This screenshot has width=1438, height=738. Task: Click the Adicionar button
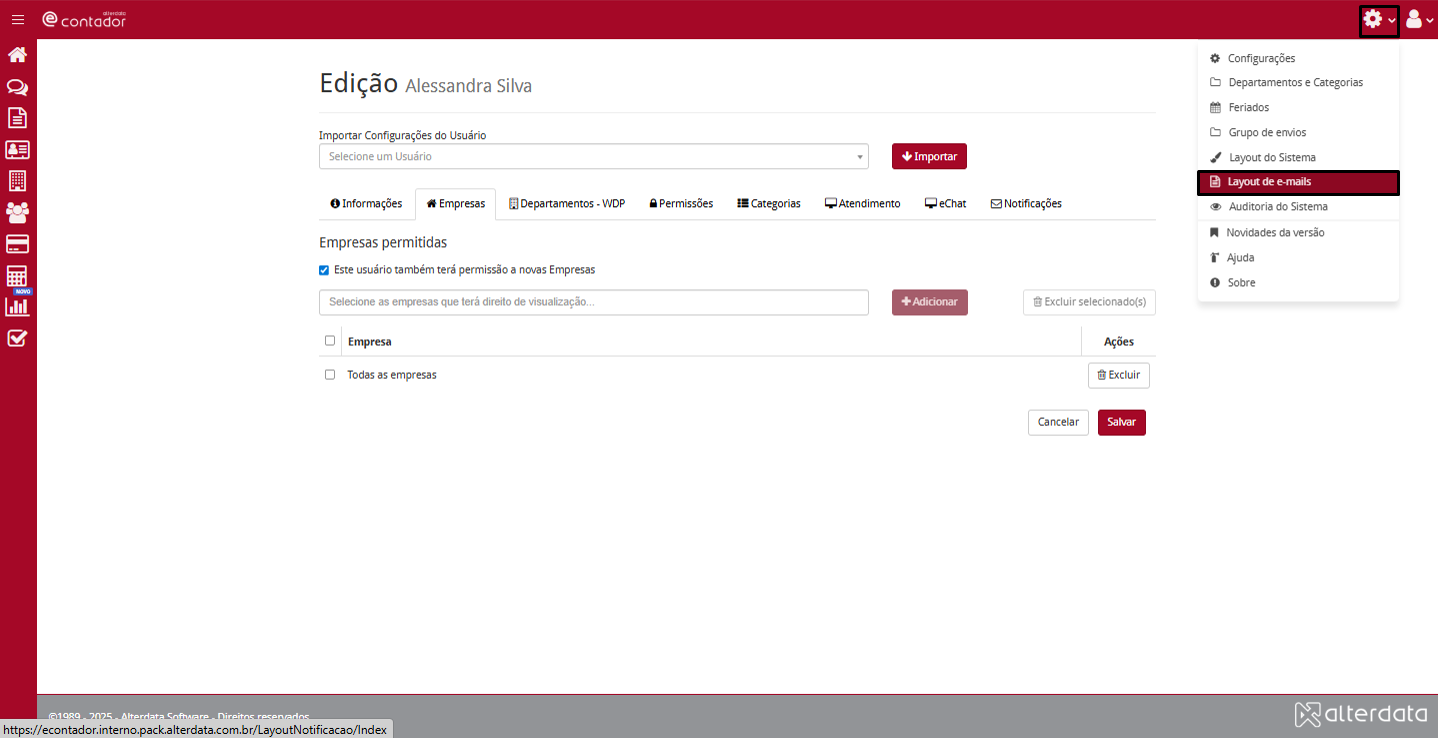pos(930,302)
